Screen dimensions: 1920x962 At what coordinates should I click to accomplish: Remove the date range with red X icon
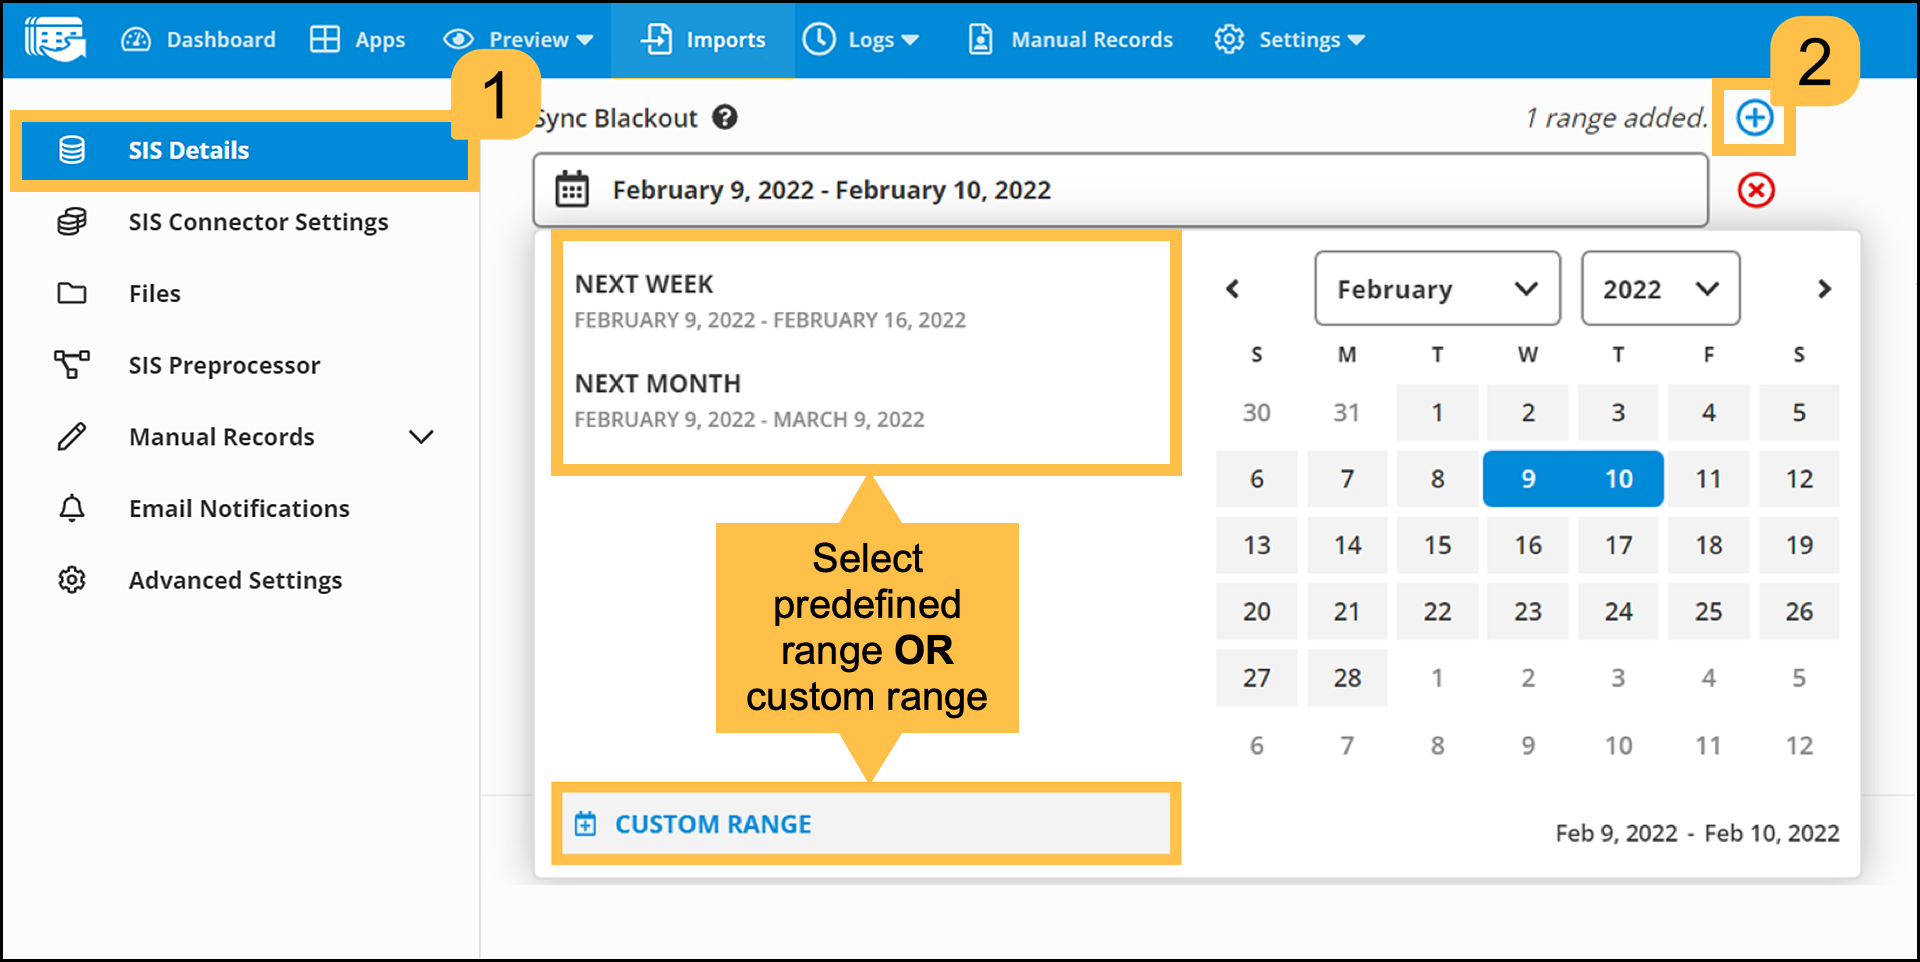tap(1755, 190)
